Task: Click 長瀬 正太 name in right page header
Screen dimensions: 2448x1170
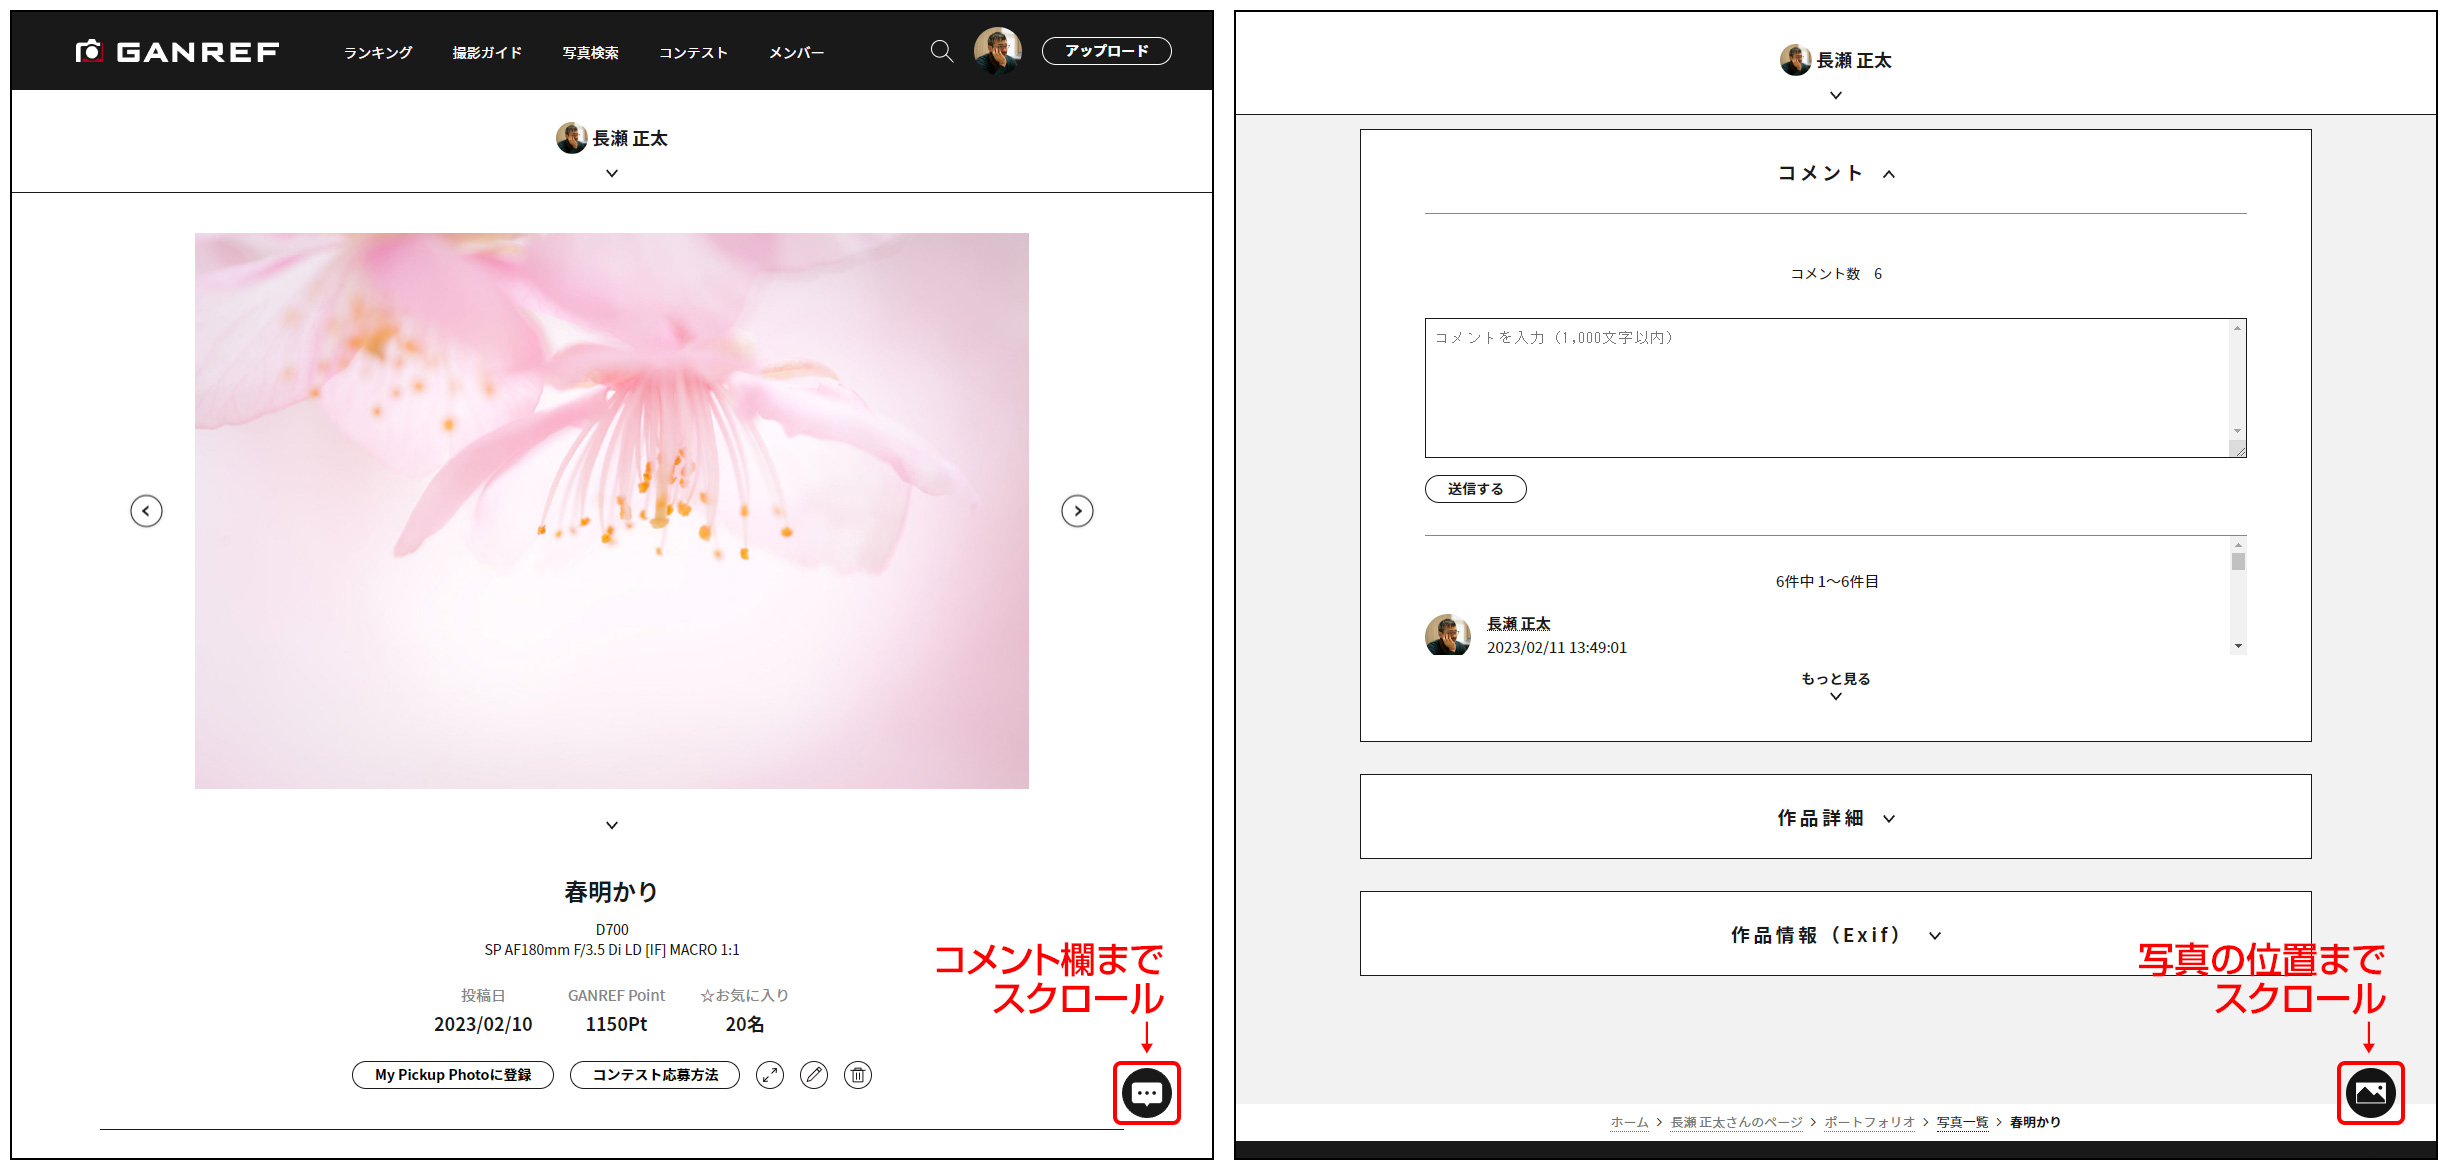Action: coord(1854,60)
